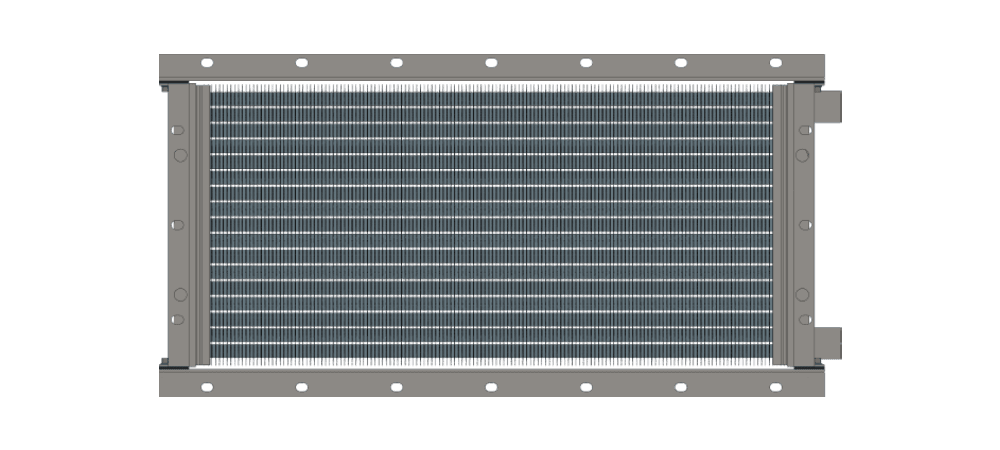Select the topmost hole on the left side bracket
Screen dimensions: 1000x450
179,130
